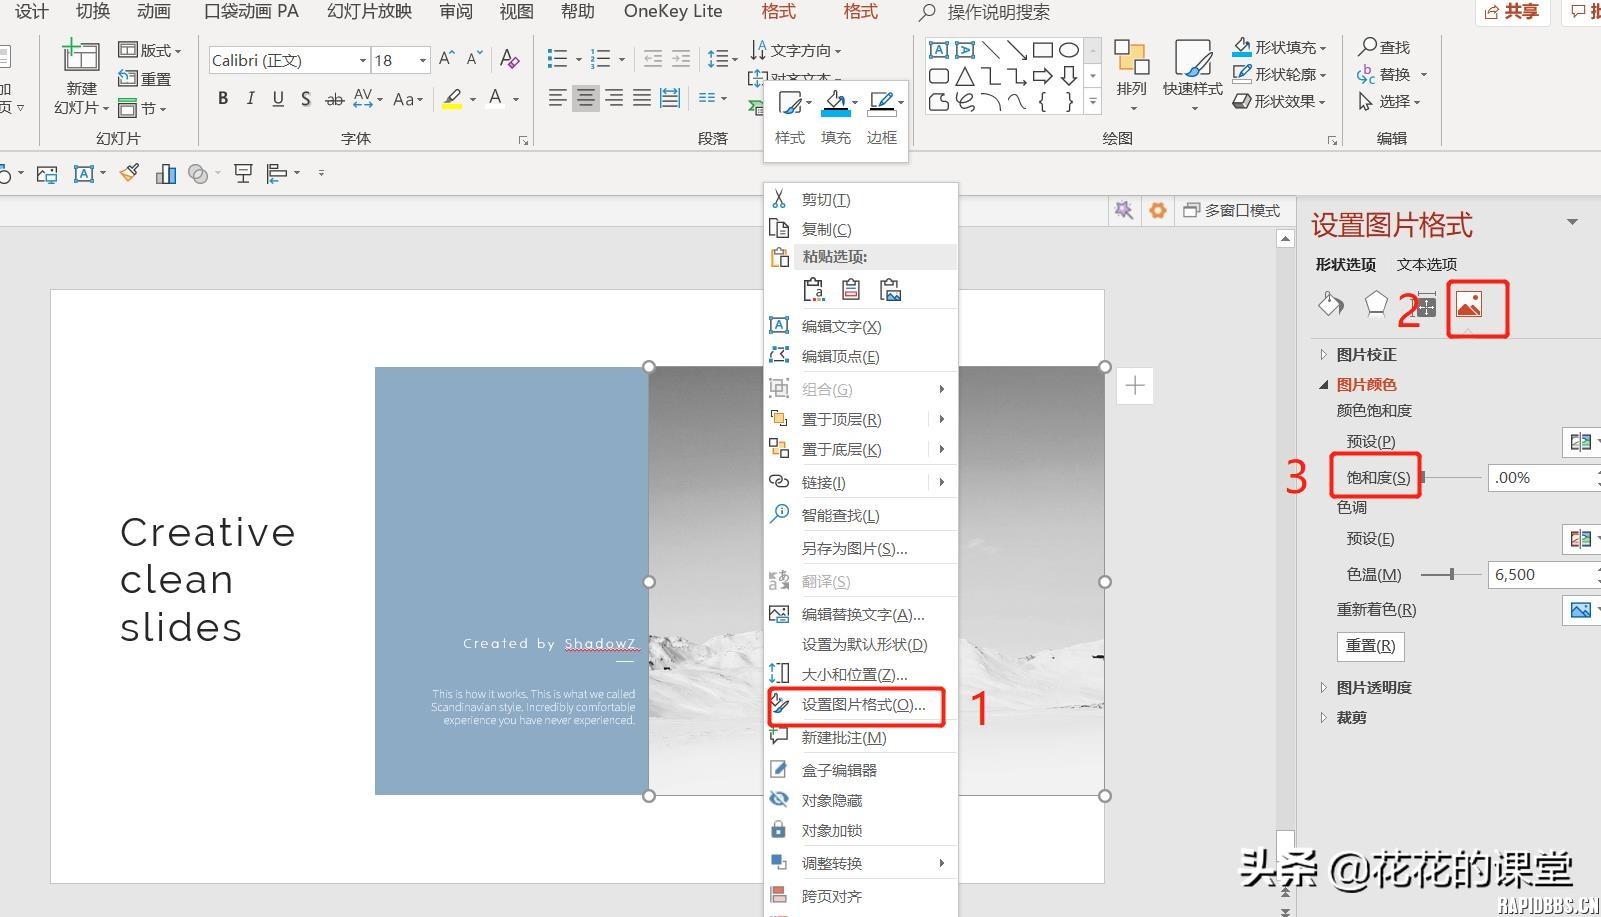Click the Reset button in Picture Color
Viewport: 1601px width, 917px height.
click(1370, 646)
